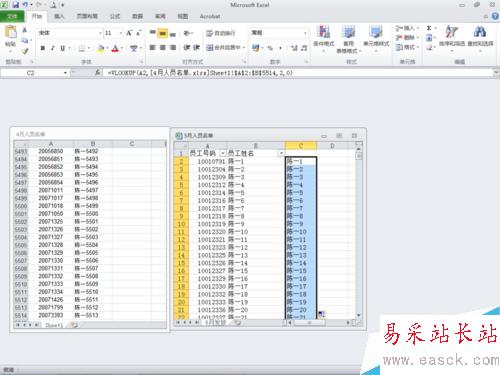Click the Format Painter brush icon

tap(25, 51)
